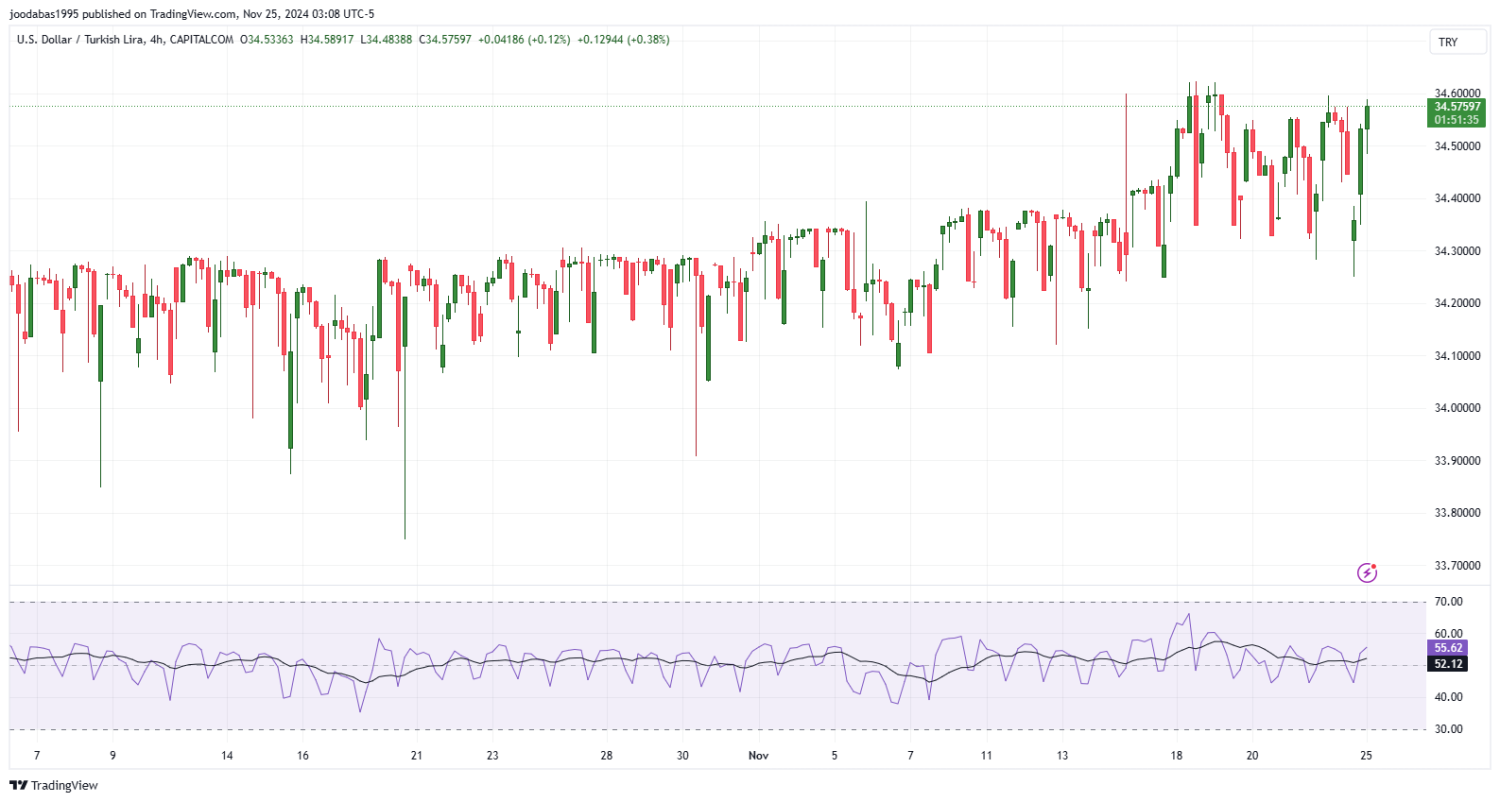Click the RSI moving average label 52.12

tap(1449, 664)
